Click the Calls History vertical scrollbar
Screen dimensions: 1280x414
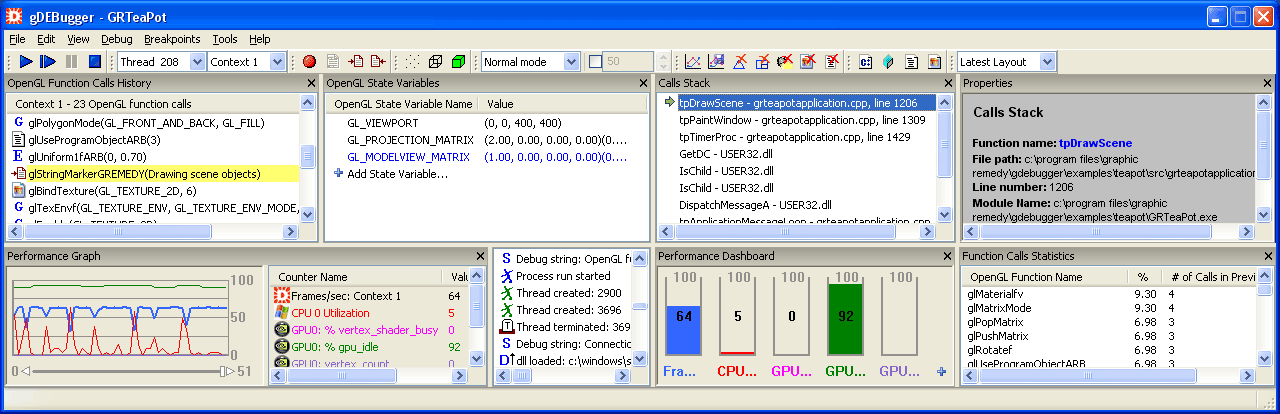(308, 158)
